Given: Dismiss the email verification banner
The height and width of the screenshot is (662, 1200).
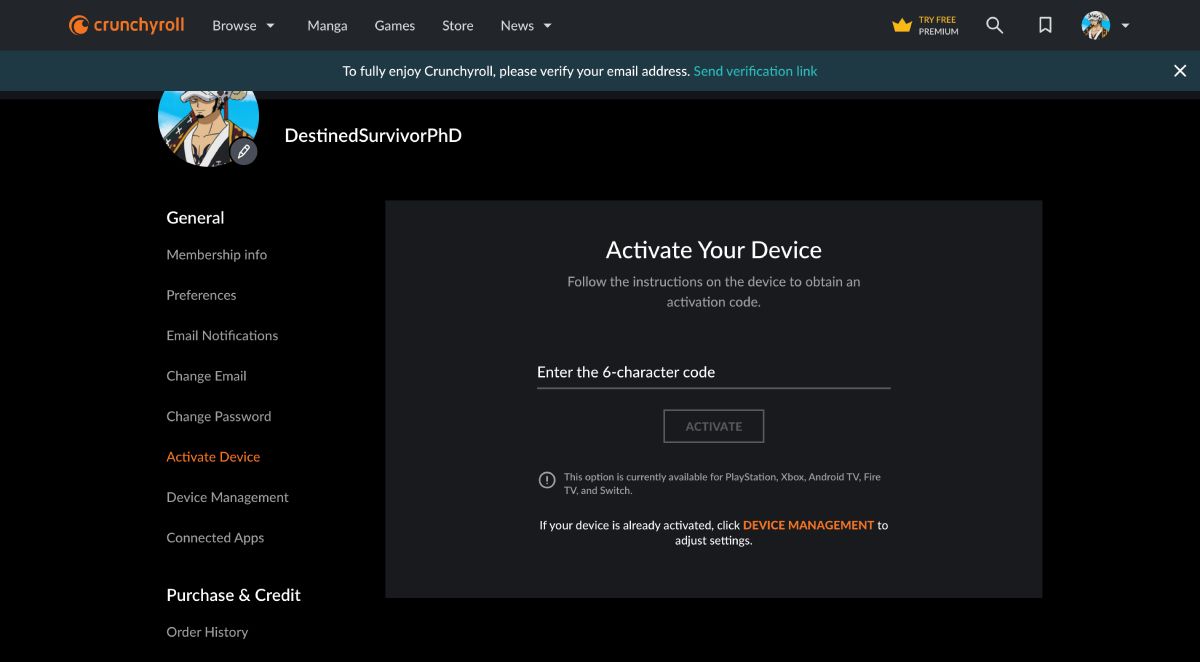Looking at the screenshot, I should 1180,71.
